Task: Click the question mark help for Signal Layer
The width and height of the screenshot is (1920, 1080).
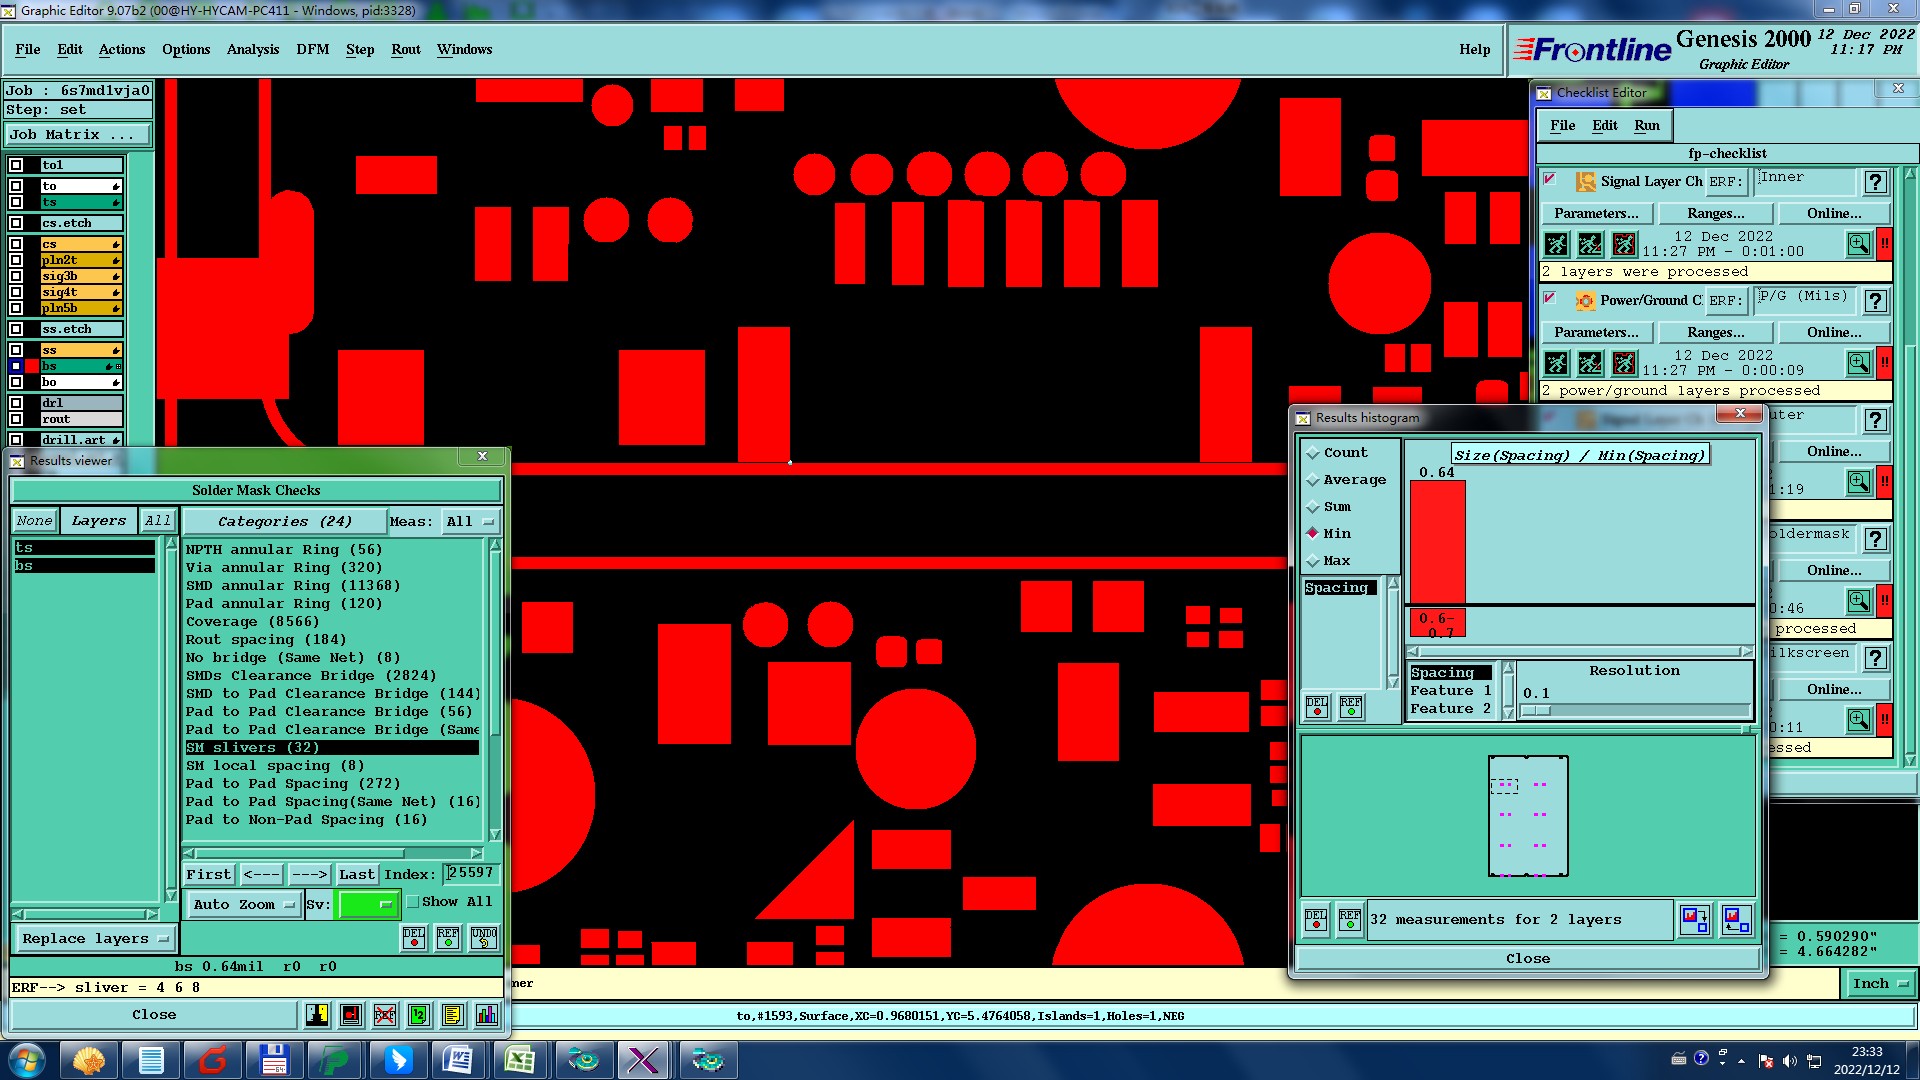Action: 1876,182
